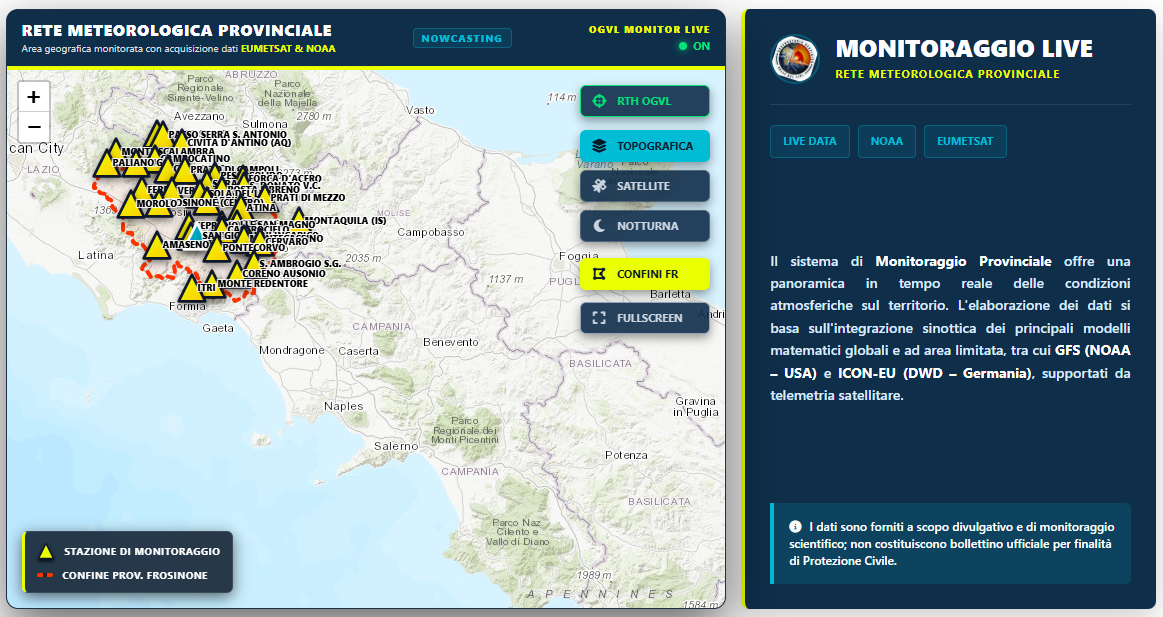Recenter map with RTH OGVL button

[x=645, y=101]
